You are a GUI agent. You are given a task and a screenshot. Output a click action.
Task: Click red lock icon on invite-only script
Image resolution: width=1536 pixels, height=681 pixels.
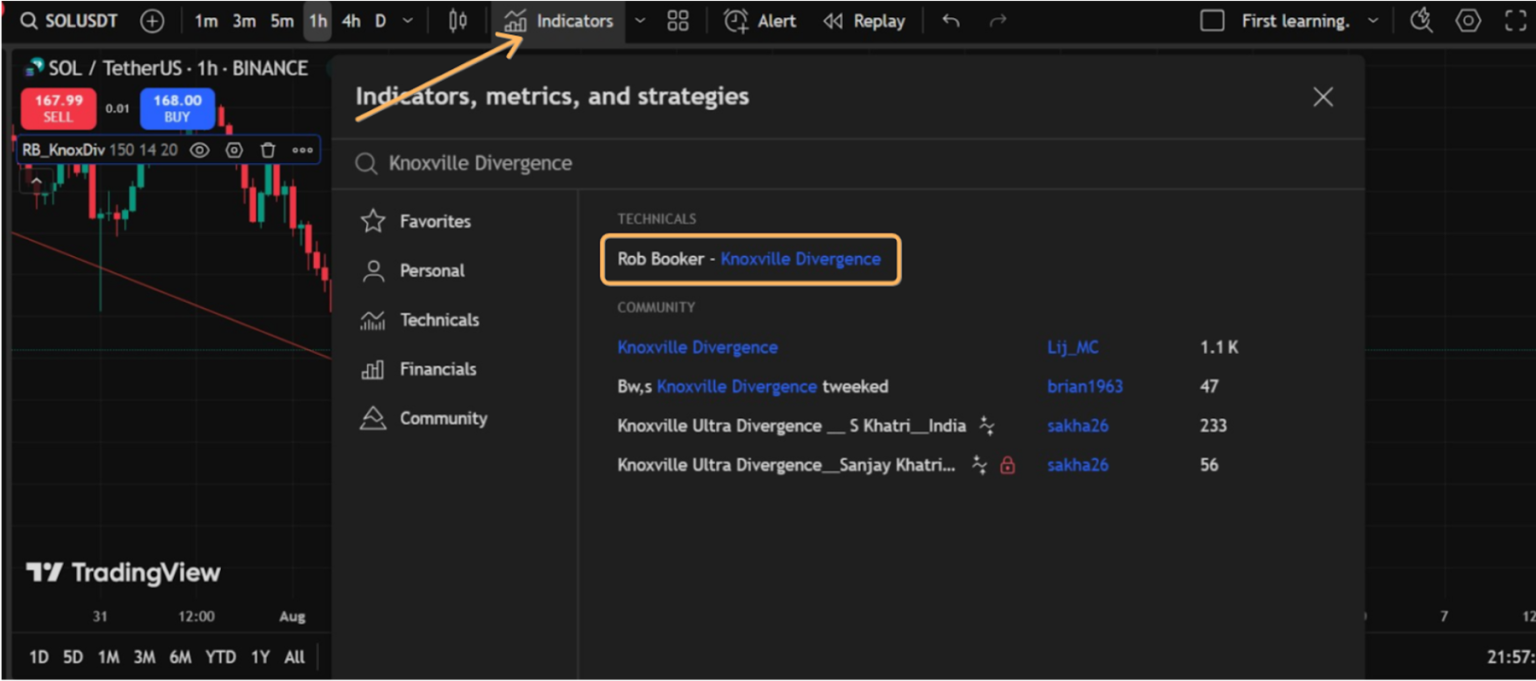click(1007, 465)
